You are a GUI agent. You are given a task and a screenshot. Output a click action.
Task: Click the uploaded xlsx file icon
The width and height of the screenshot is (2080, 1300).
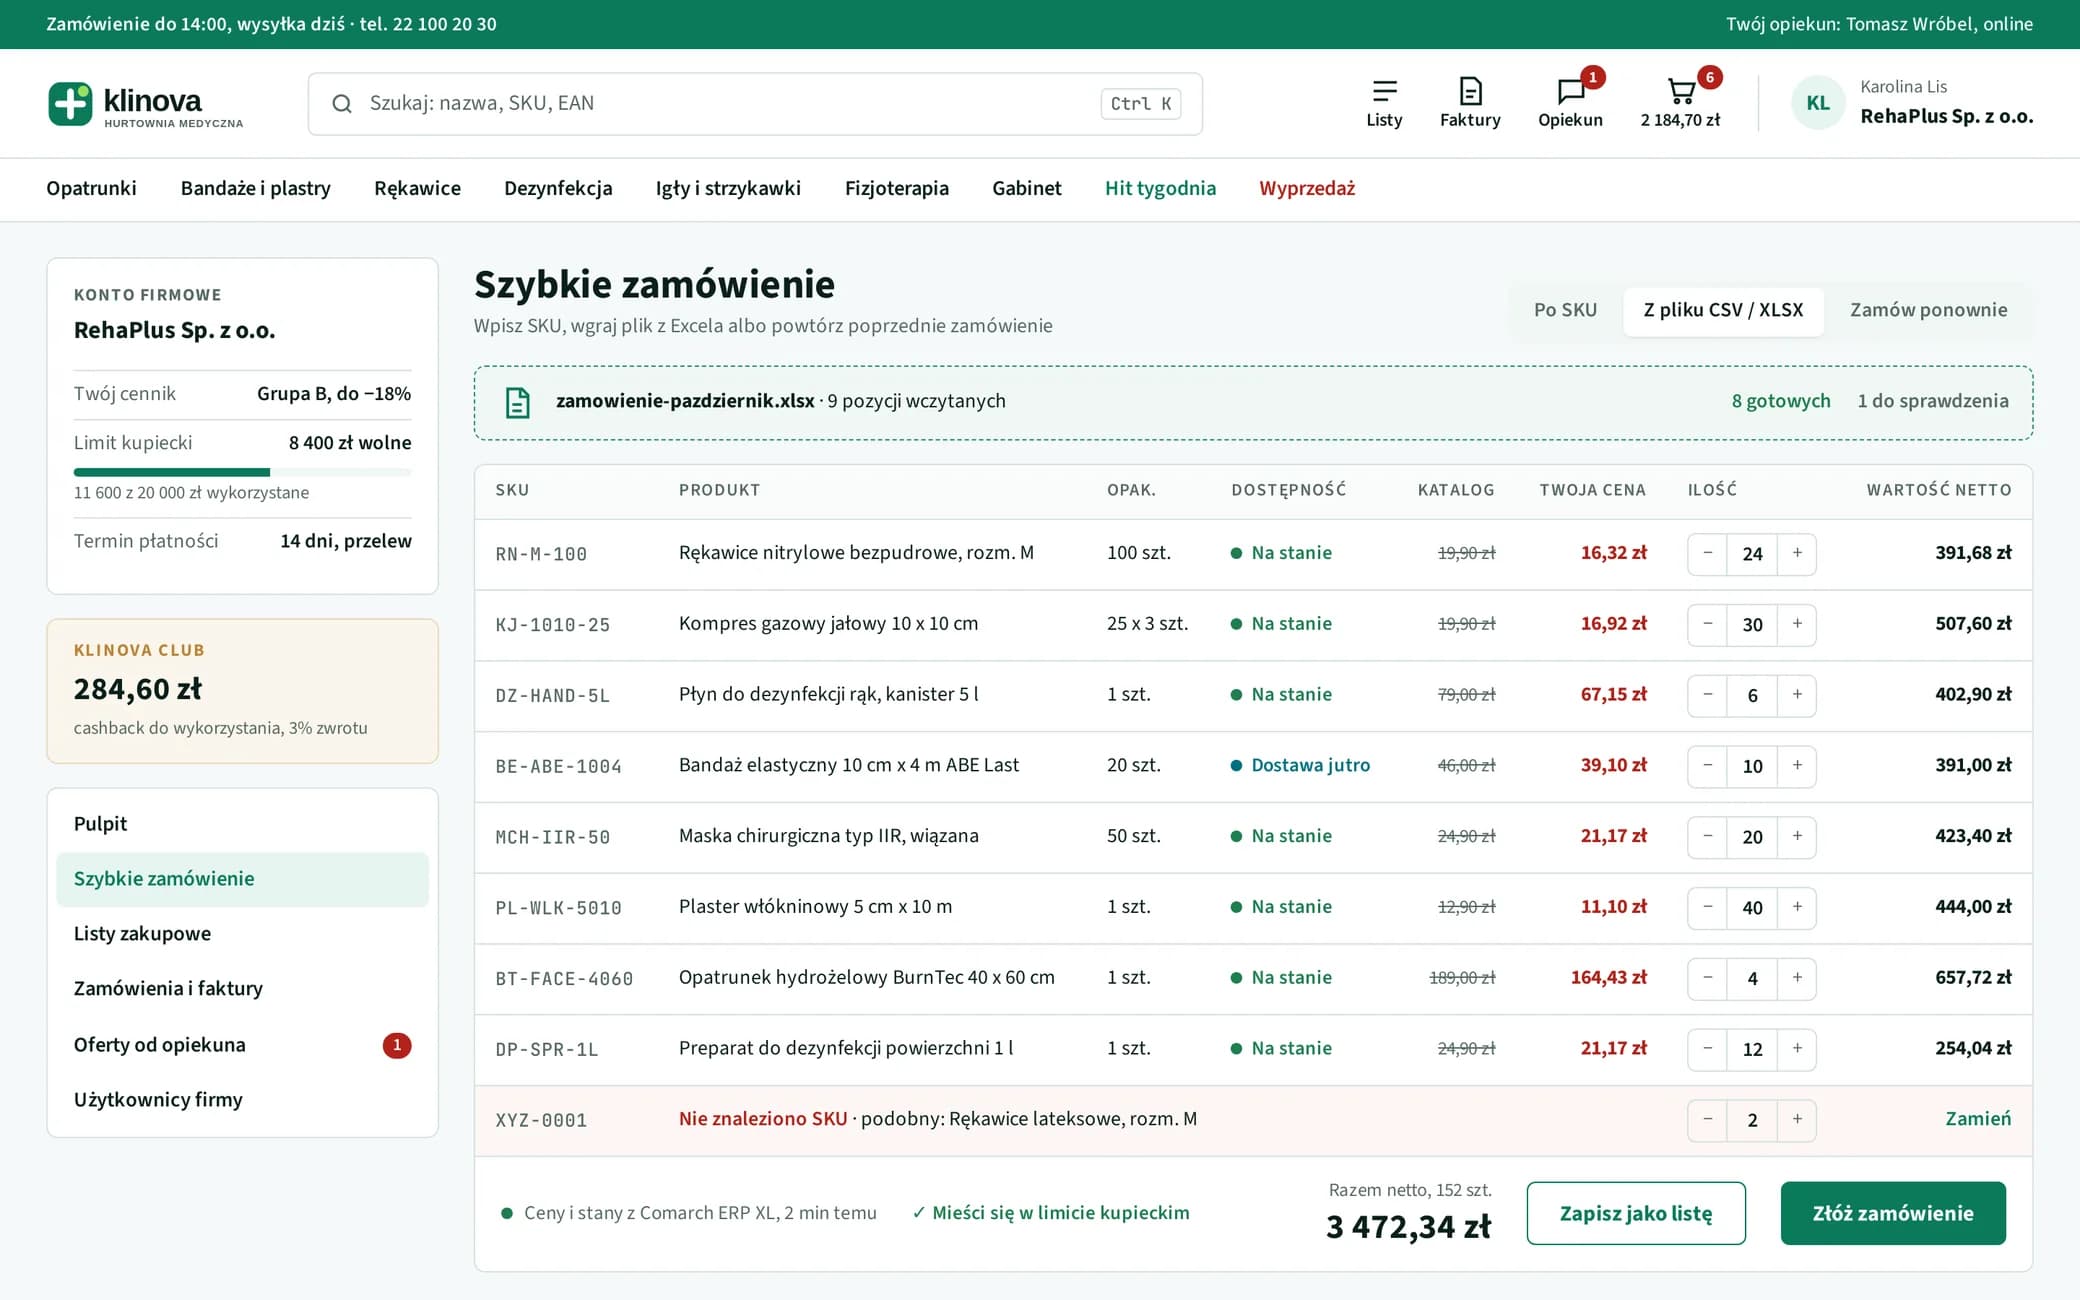[x=517, y=402]
